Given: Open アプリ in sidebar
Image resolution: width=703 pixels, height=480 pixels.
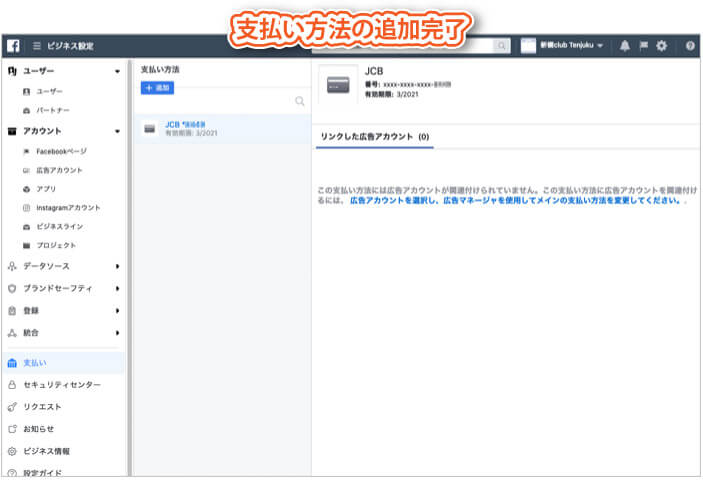Looking at the screenshot, I should pos(46,189).
